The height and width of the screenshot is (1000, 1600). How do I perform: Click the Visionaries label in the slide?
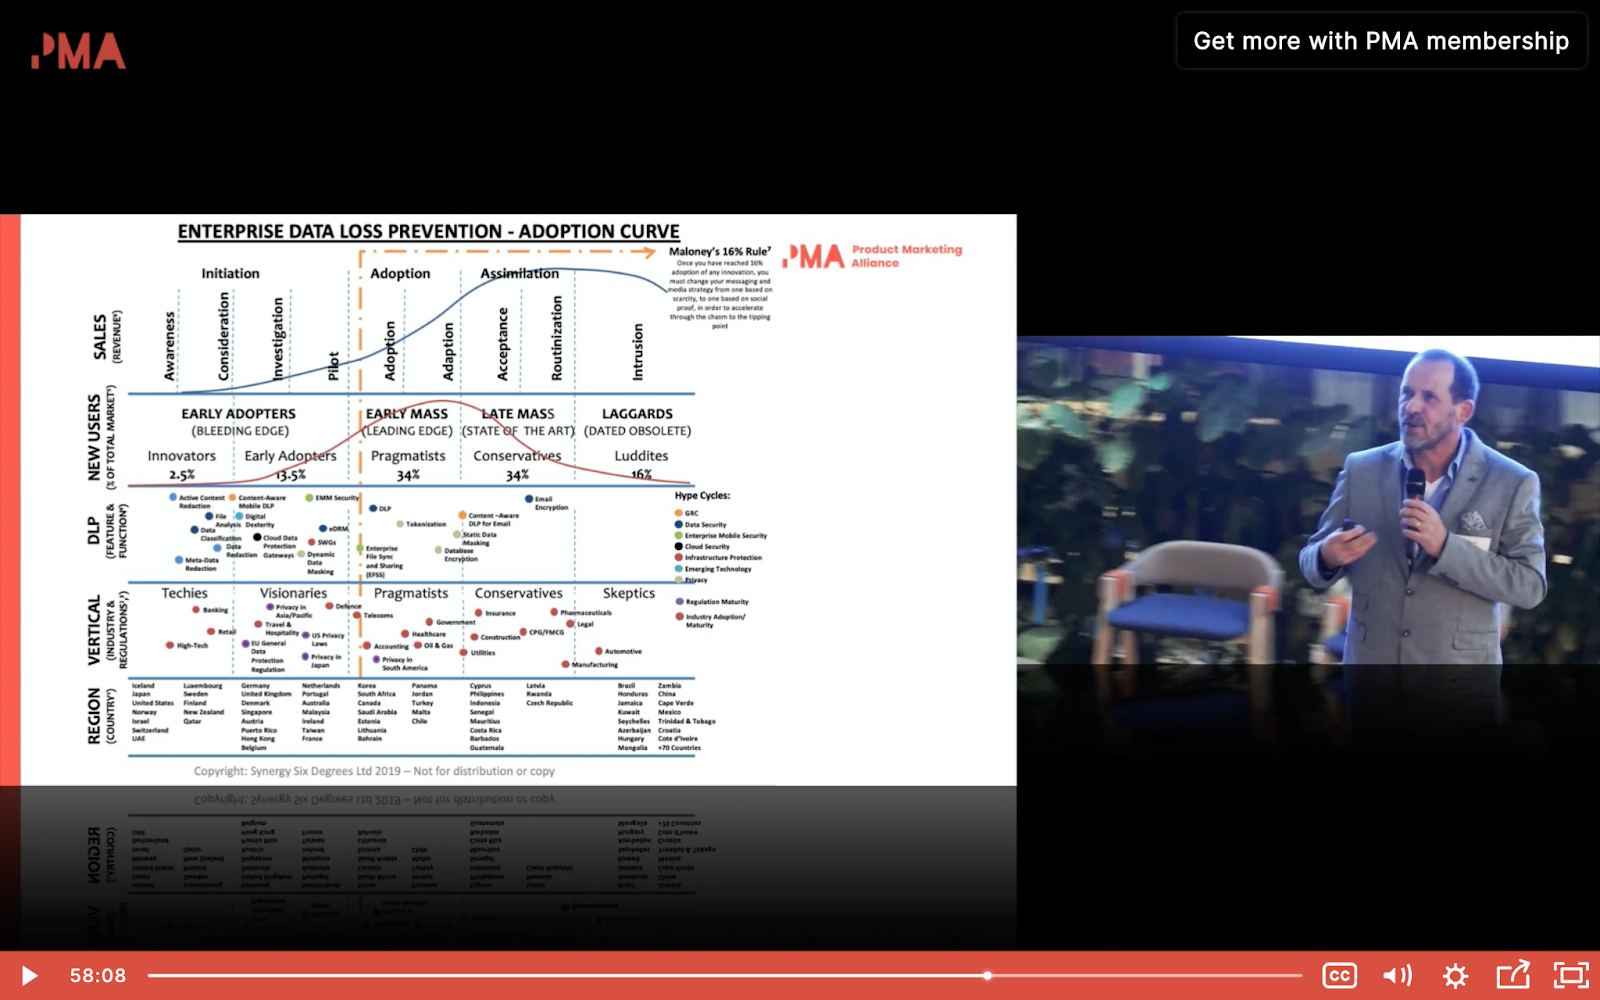294,593
